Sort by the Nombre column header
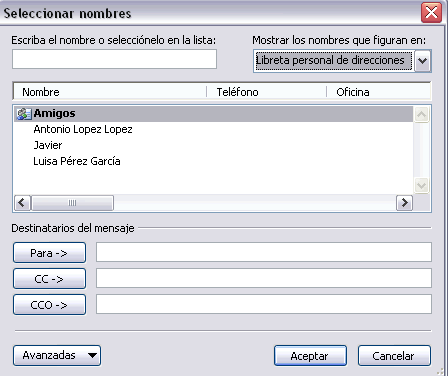The width and height of the screenshot is (448, 376). pyautogui.click(x=110, y=92)
